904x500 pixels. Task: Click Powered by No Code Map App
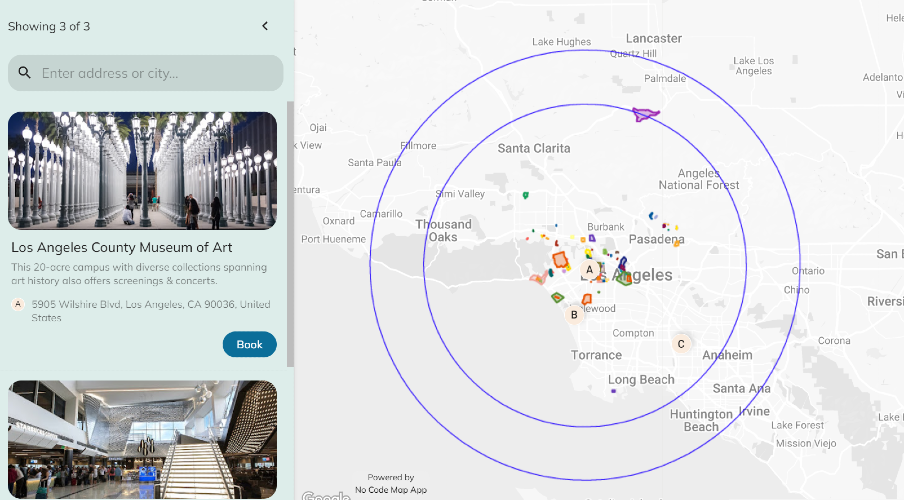pyautogui.click(x=391, y=483)
